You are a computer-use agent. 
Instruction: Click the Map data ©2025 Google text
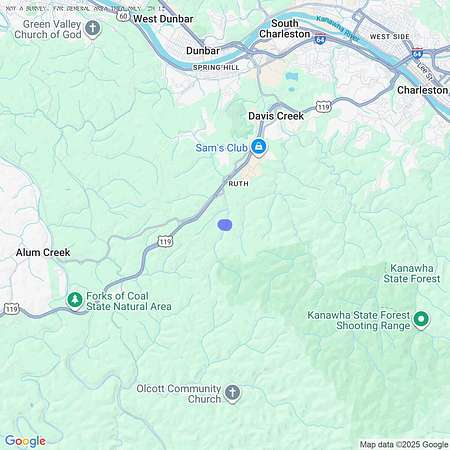[404, 444]
